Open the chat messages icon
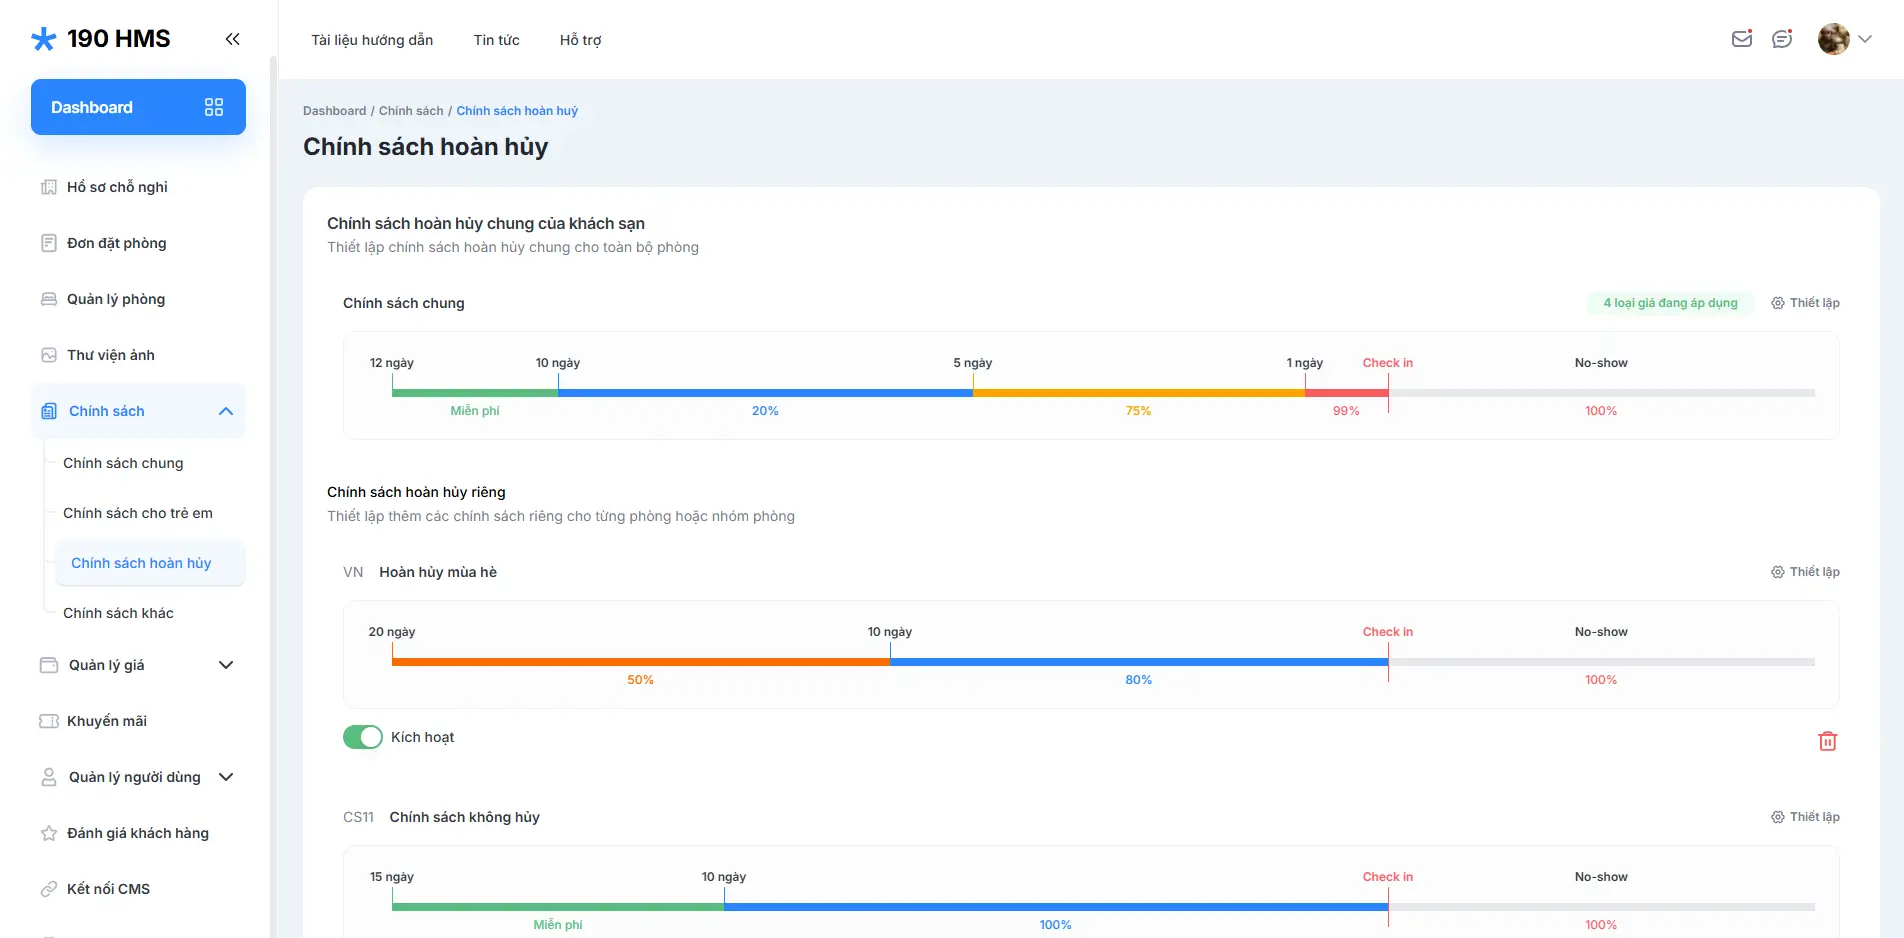The image size is (1904, 938). coord(1781,39)
